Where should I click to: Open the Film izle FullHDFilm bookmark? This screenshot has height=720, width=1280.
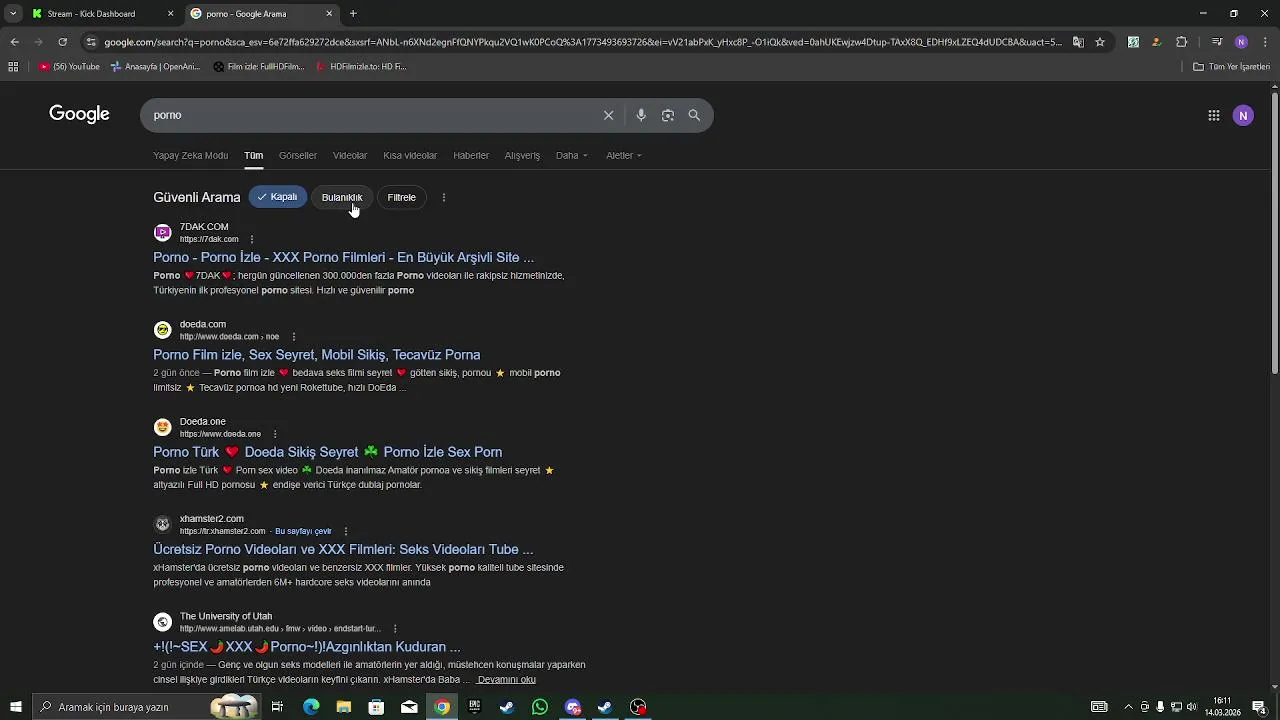point(259,67)
